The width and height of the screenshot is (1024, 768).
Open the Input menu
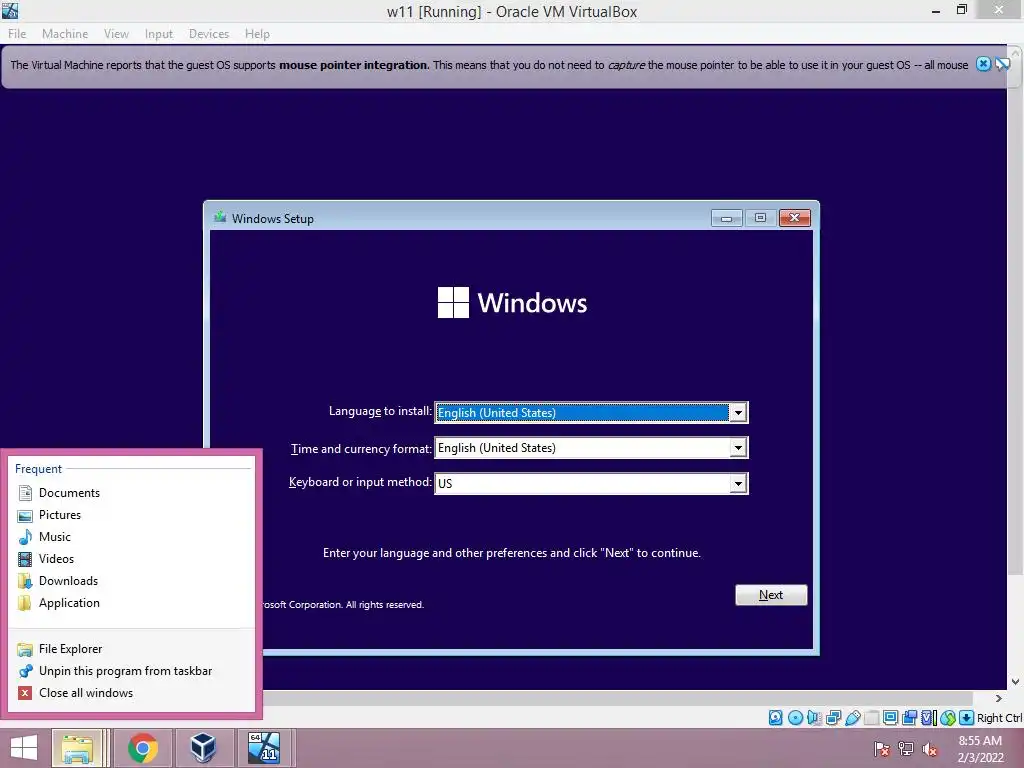159,33
